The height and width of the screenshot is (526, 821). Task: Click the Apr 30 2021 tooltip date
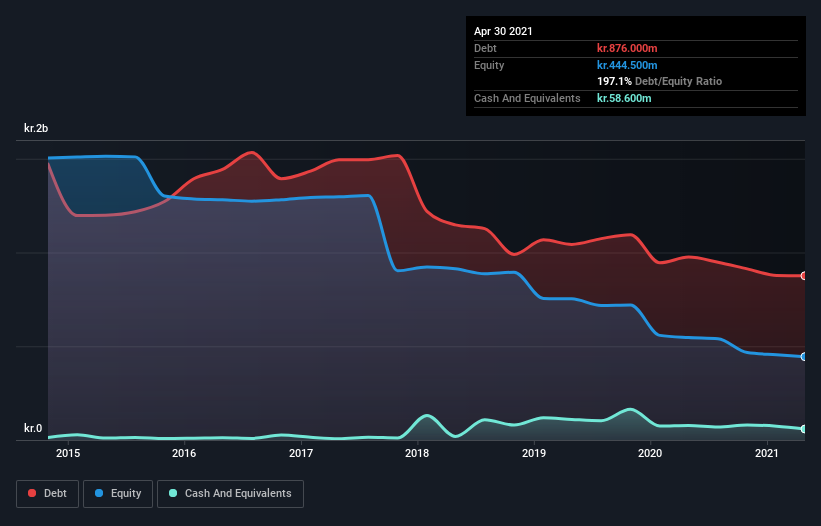[x=503, y=31]
